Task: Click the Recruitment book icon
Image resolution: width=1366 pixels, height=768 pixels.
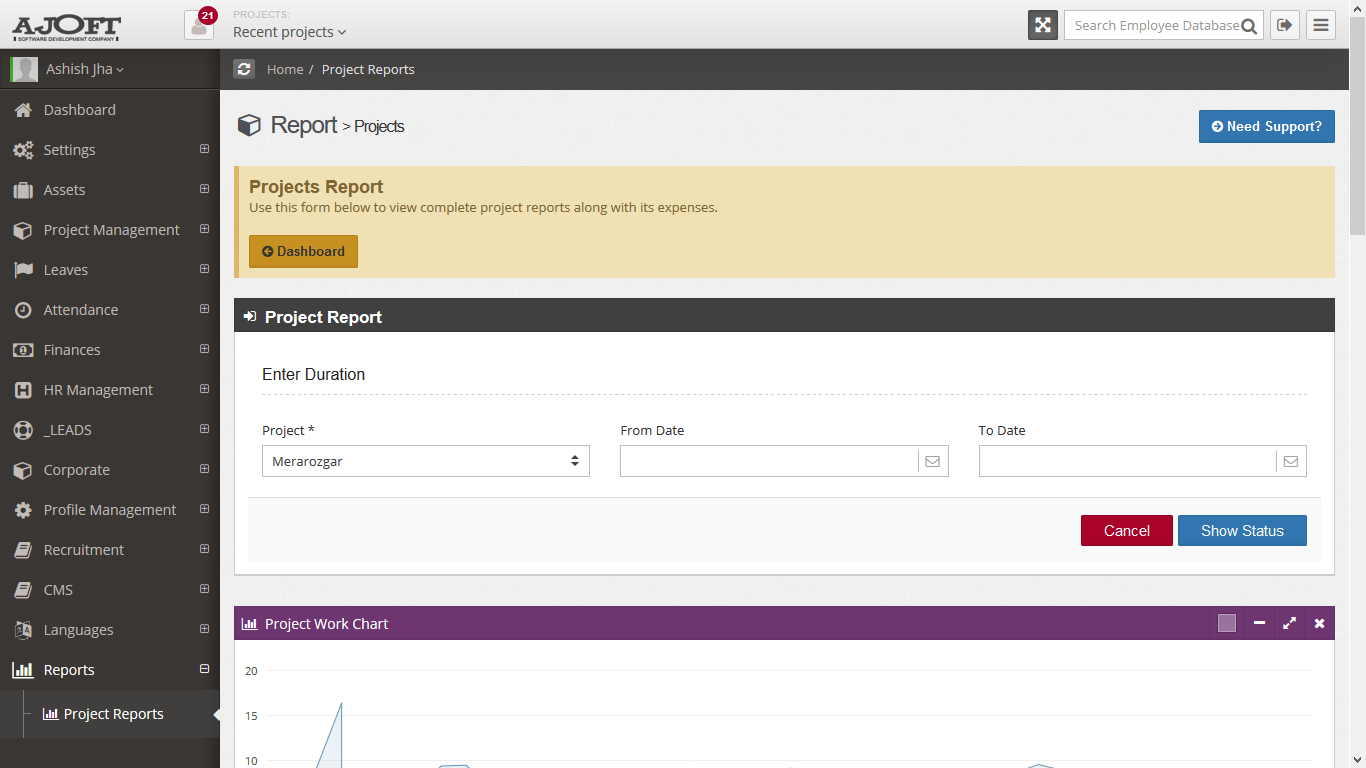Action: tap(23, 550)
